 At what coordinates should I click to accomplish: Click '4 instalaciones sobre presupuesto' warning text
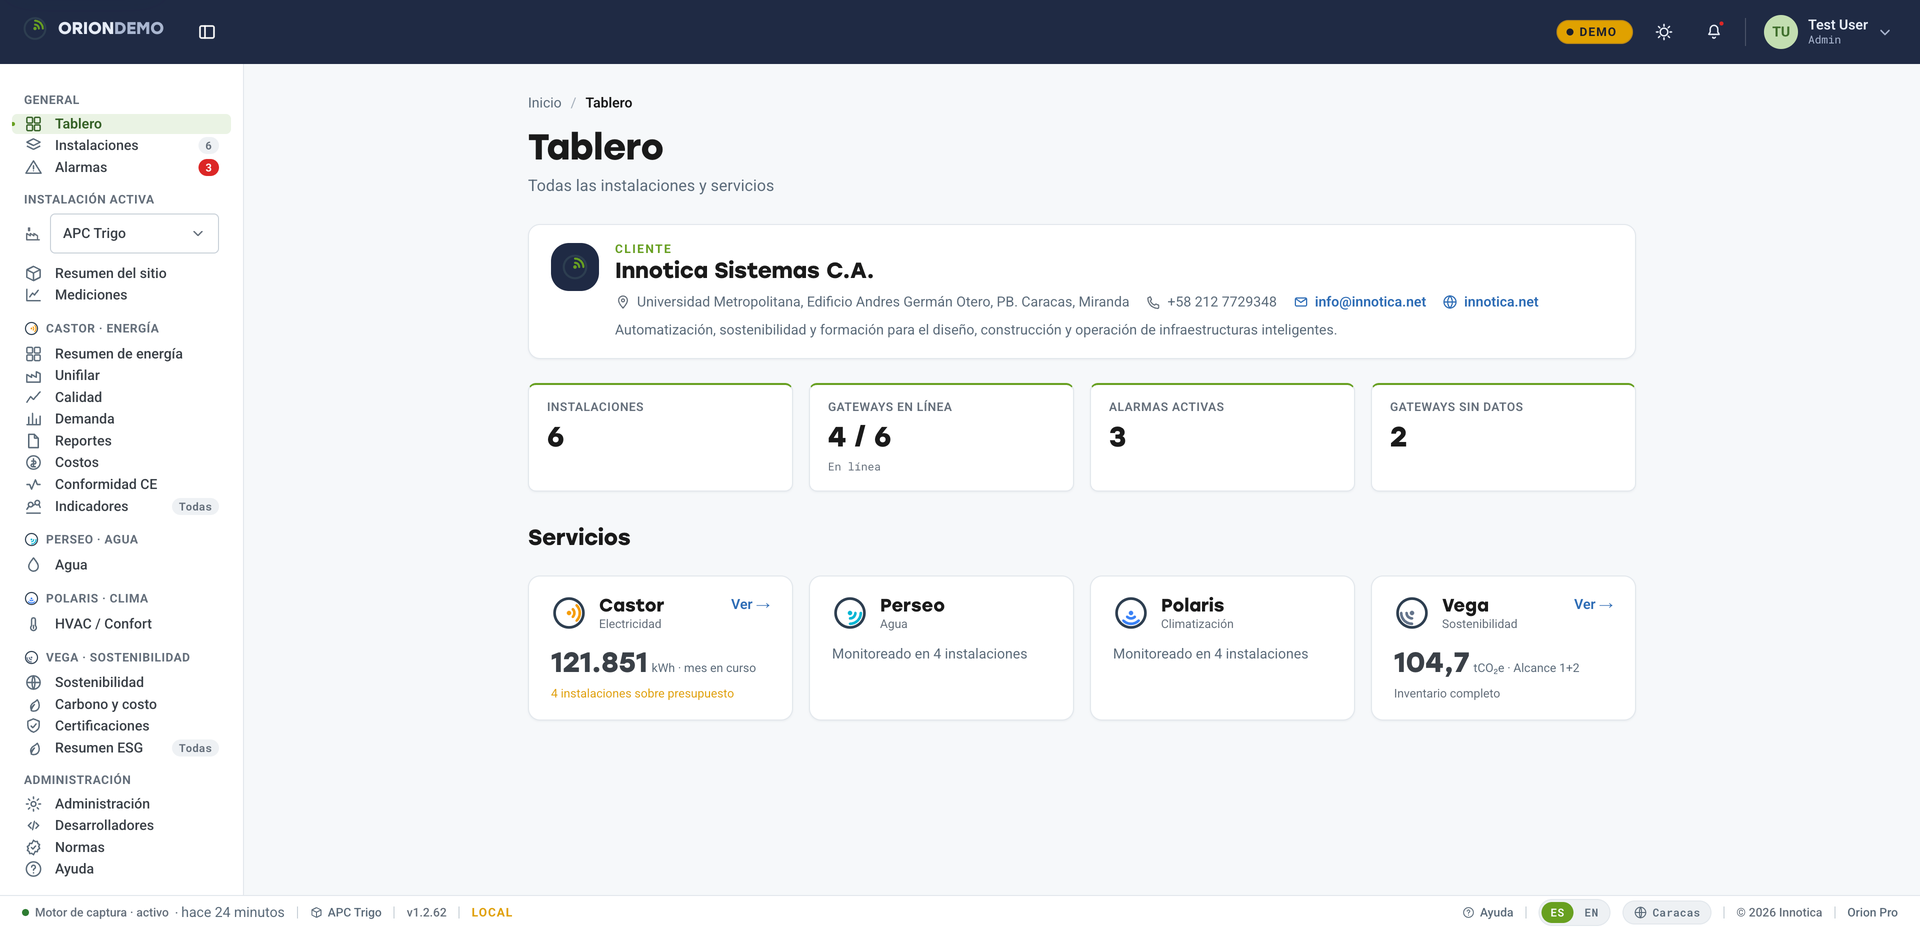pos(642,694)
